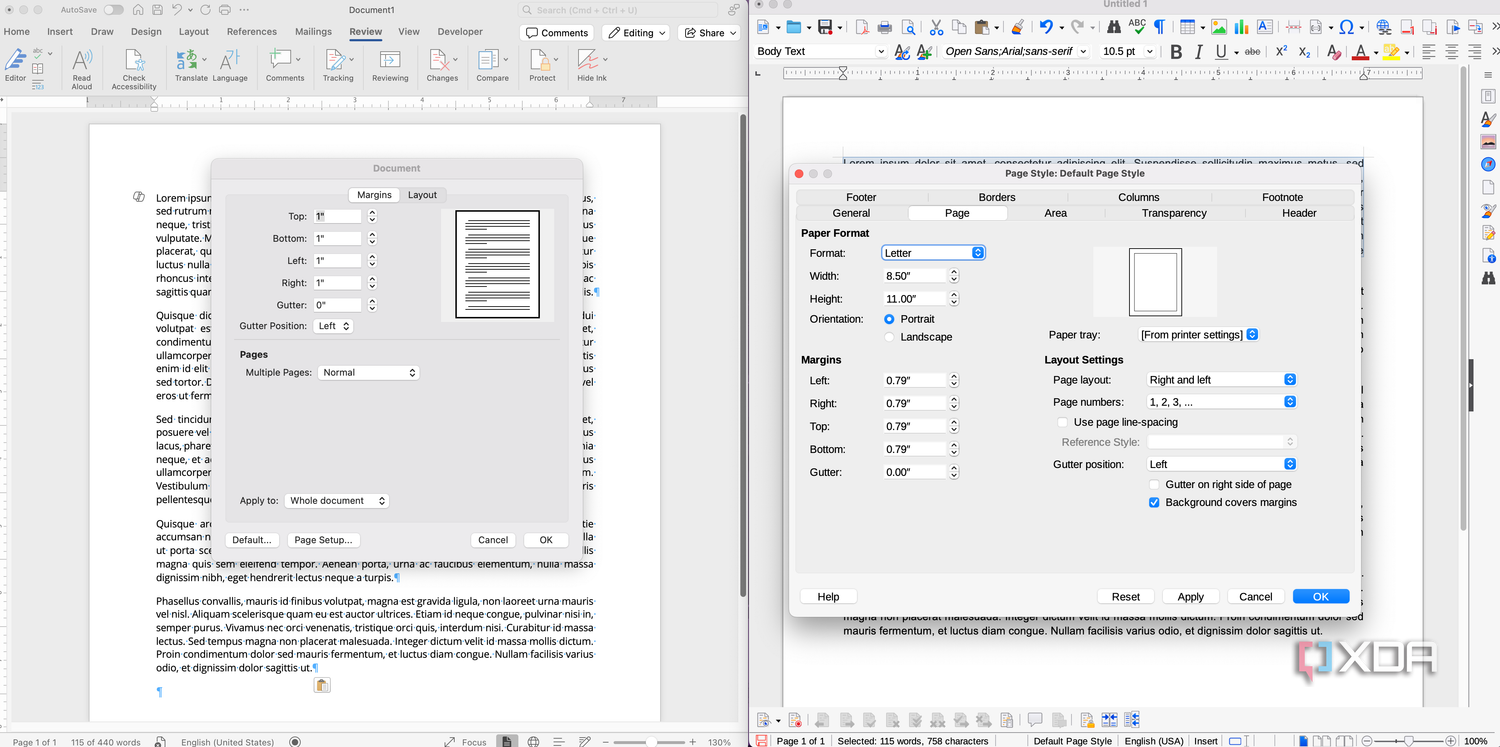Click the Top margin field in Word dialog

[x=337, y=216]
